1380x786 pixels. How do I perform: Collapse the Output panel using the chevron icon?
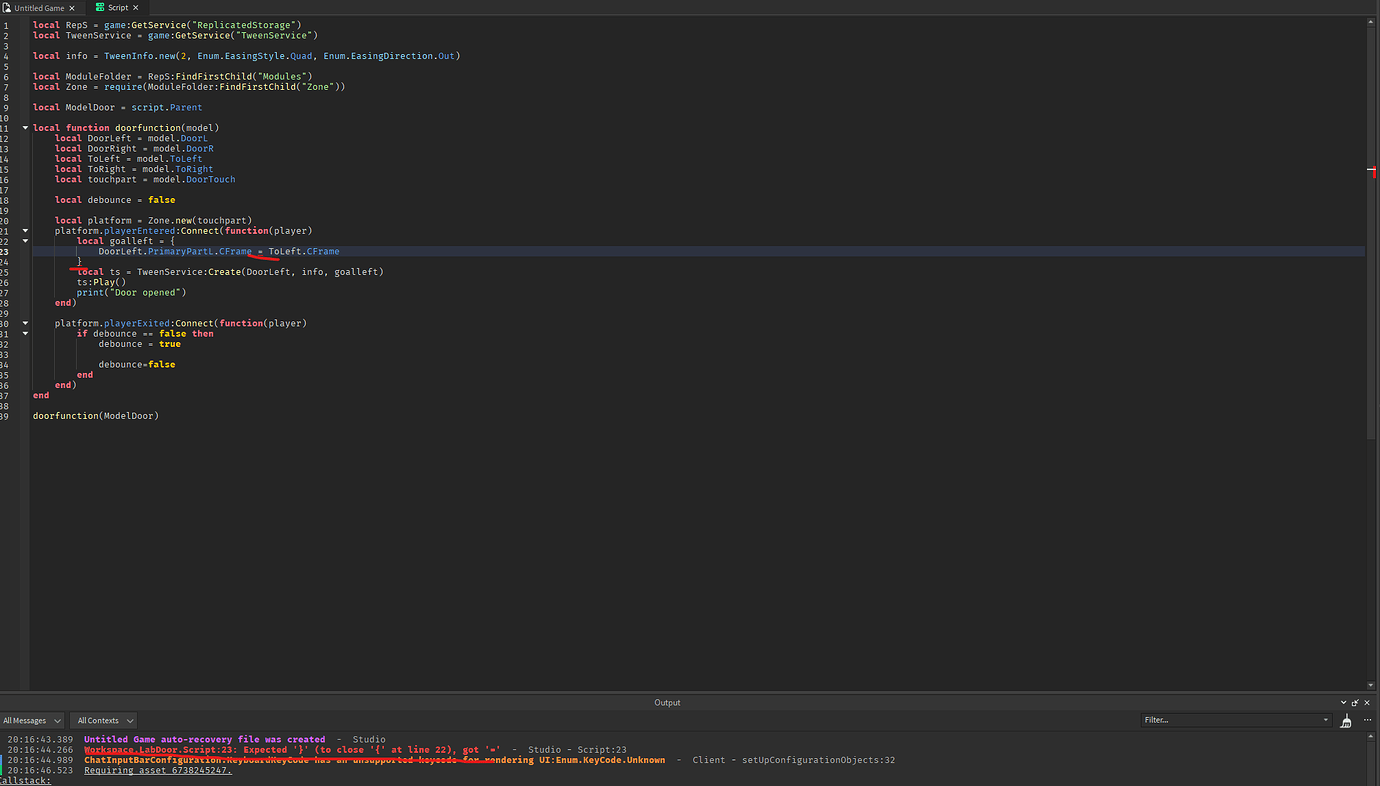click(1343, 702)
